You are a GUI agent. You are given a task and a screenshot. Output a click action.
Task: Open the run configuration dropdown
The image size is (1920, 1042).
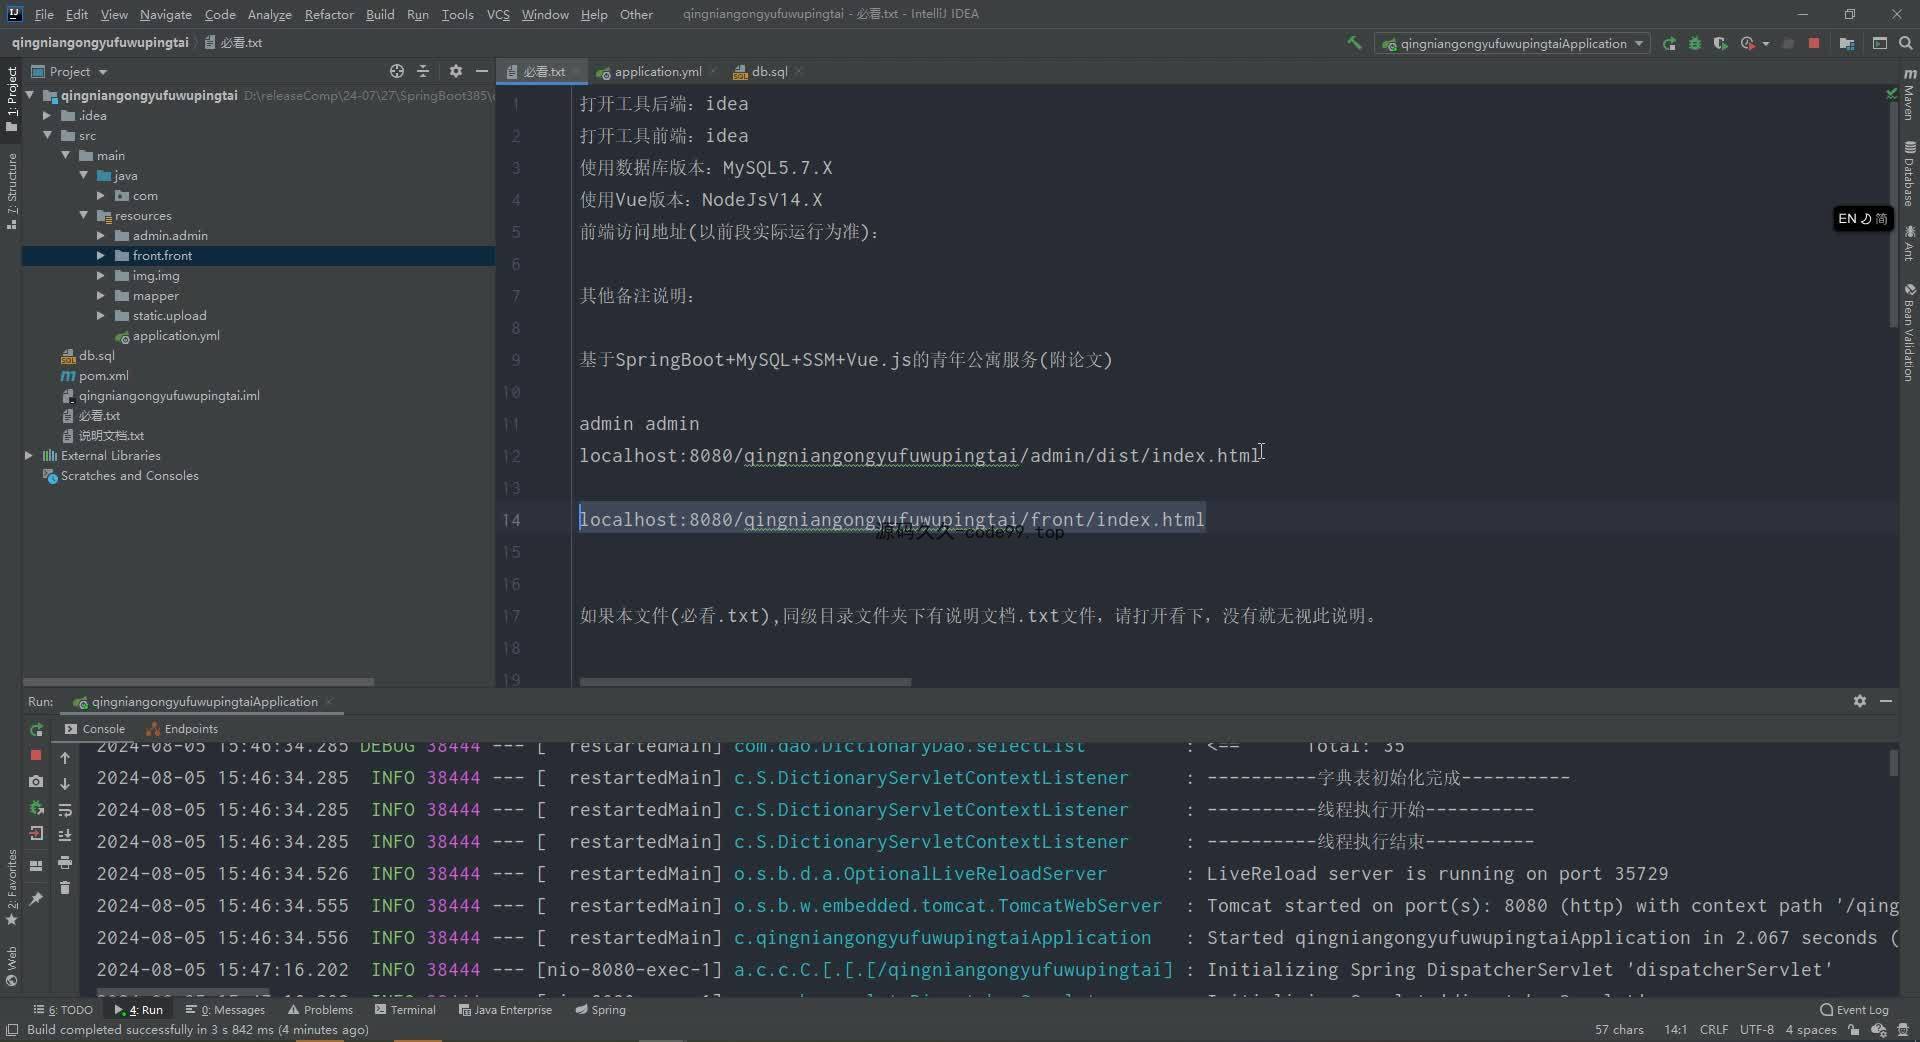[1511, 43]
